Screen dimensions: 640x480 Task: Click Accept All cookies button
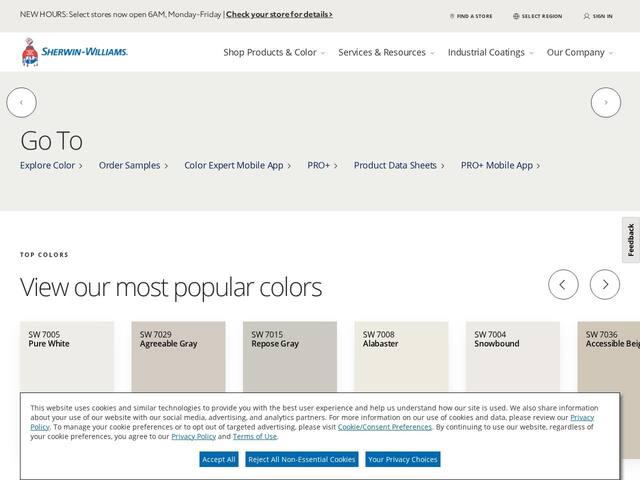pos(219,459)
